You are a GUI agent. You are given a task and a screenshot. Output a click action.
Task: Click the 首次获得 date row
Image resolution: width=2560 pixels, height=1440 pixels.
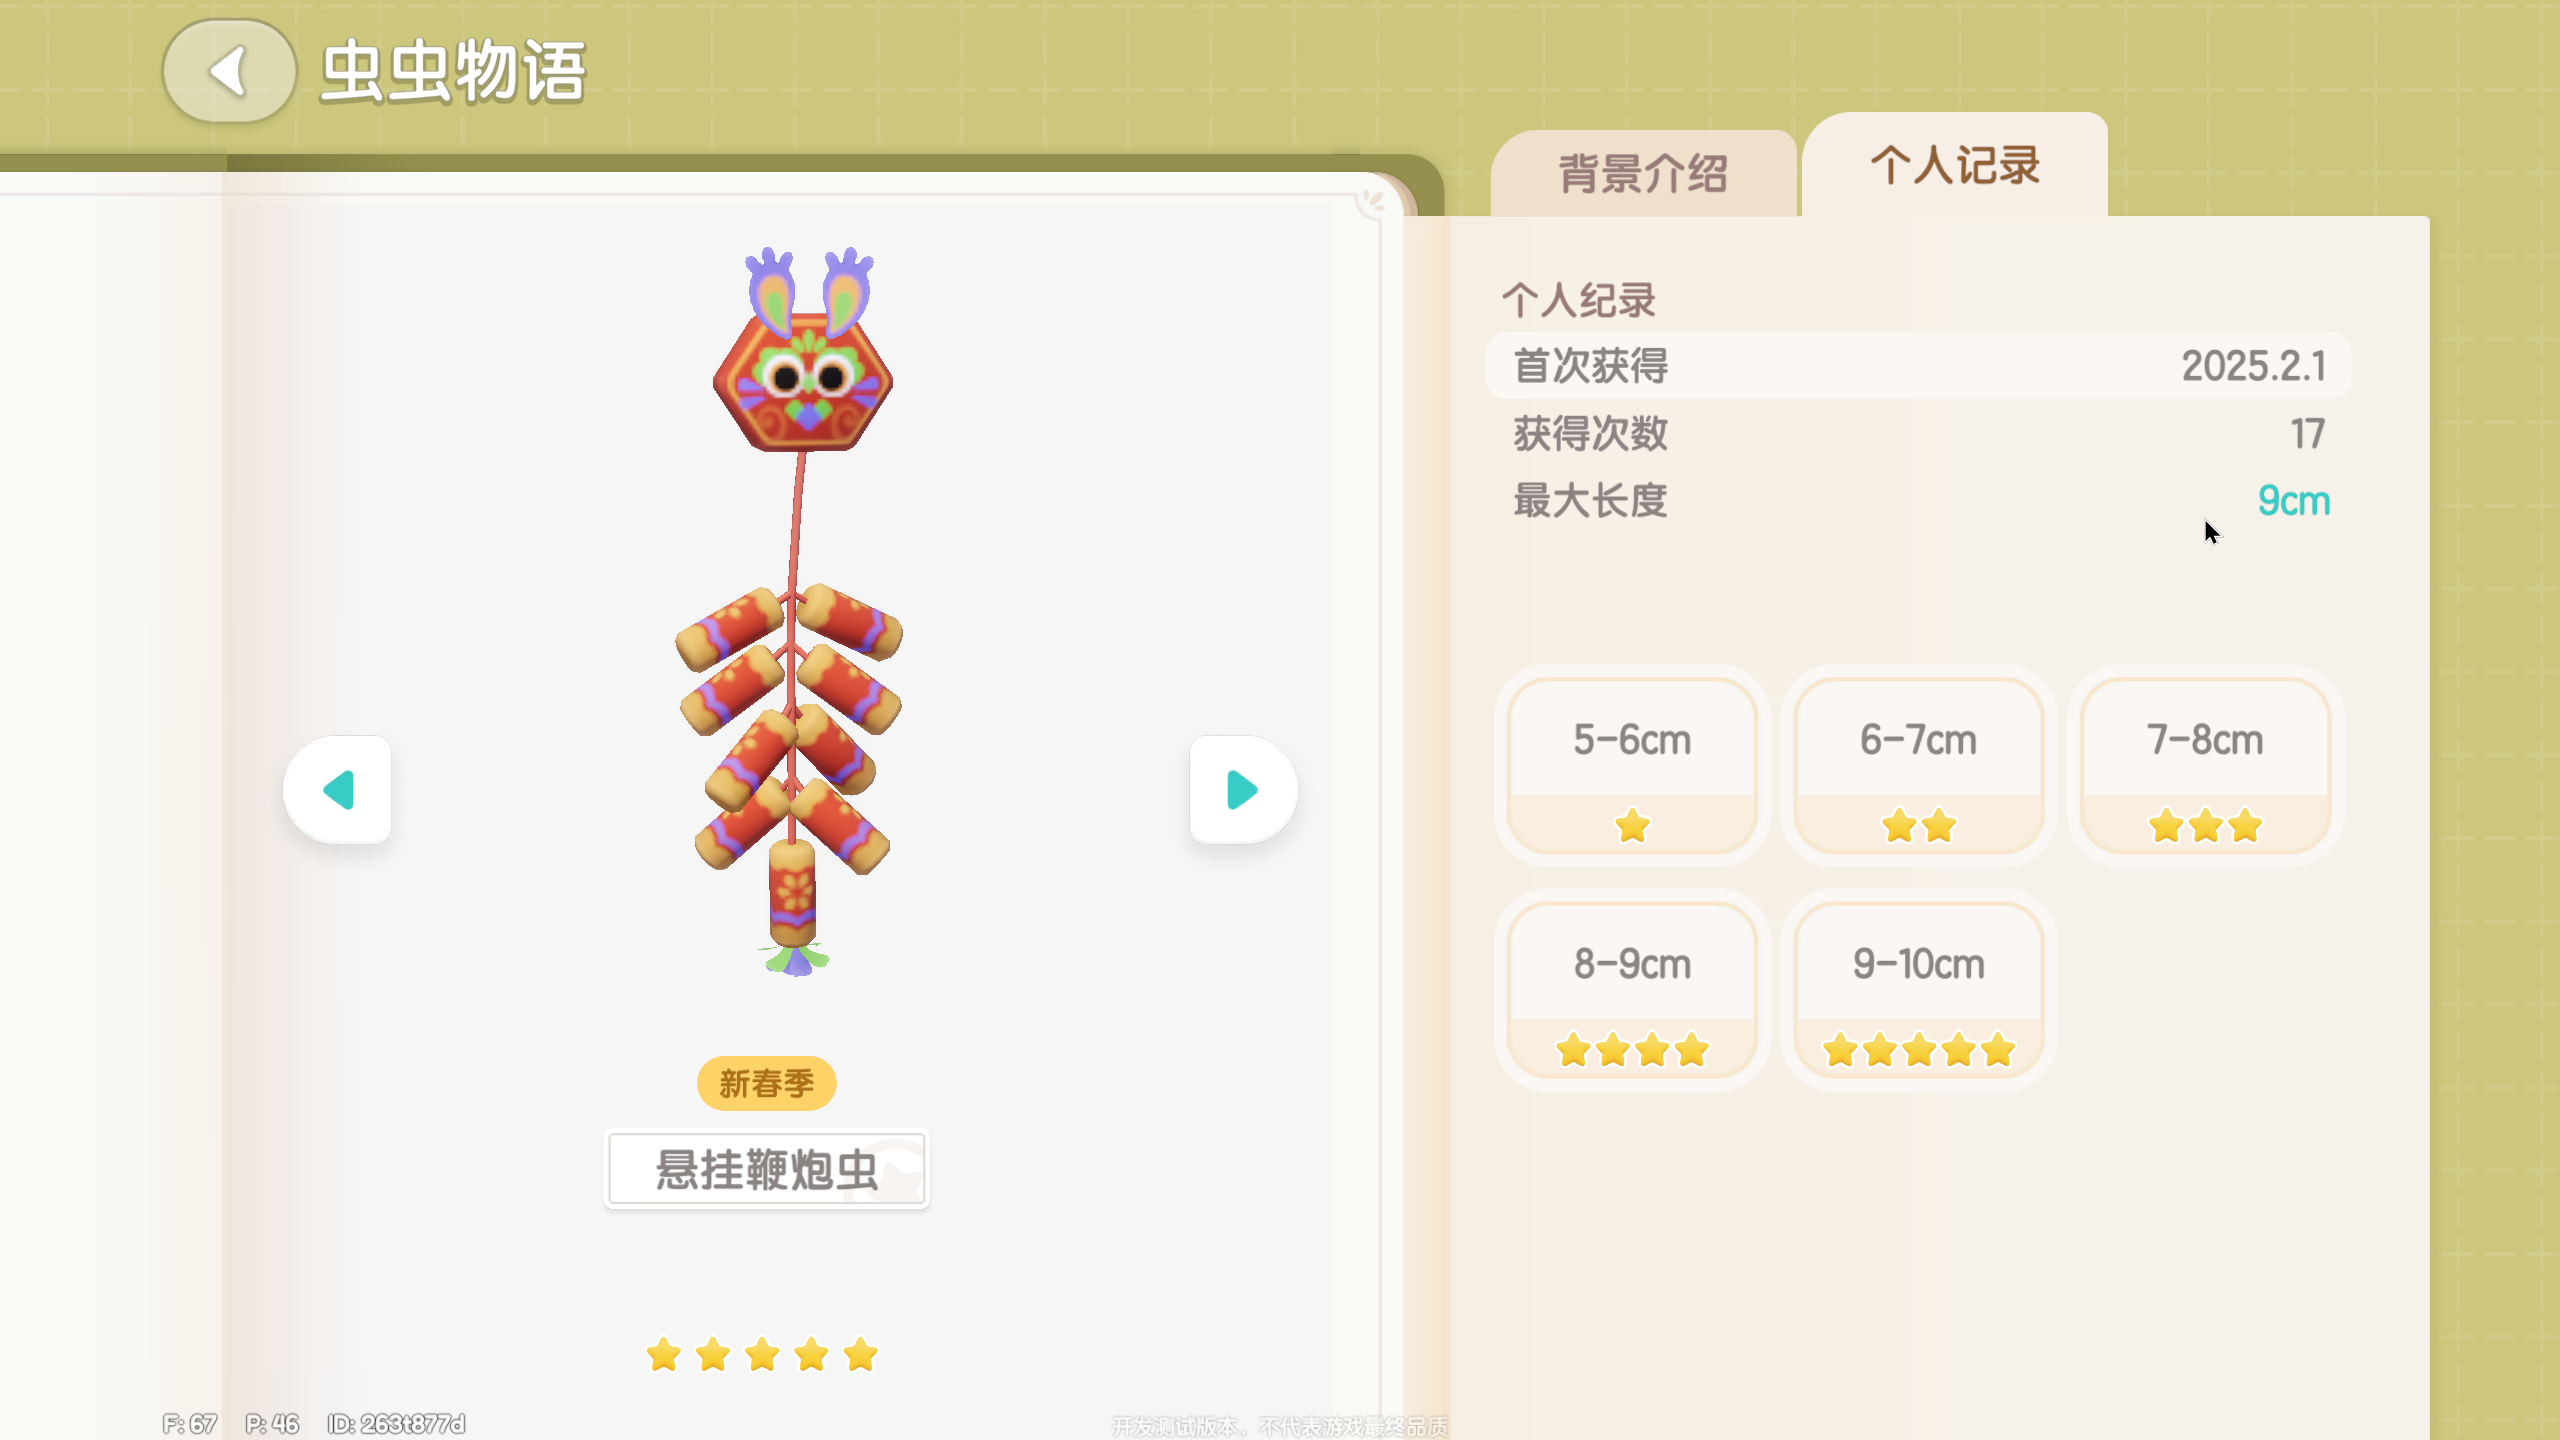point(1918,366)
